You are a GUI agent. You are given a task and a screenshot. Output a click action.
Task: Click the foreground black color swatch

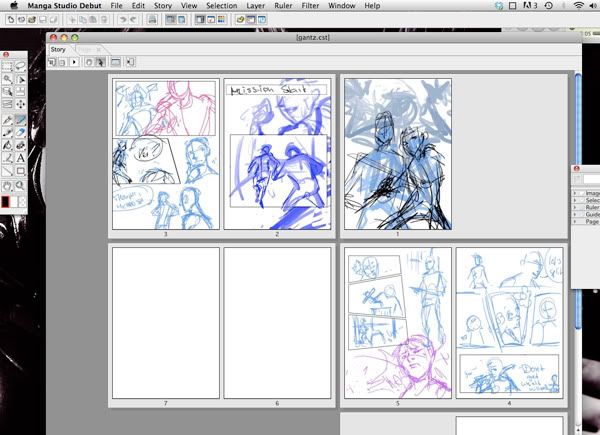coord(7,201)
